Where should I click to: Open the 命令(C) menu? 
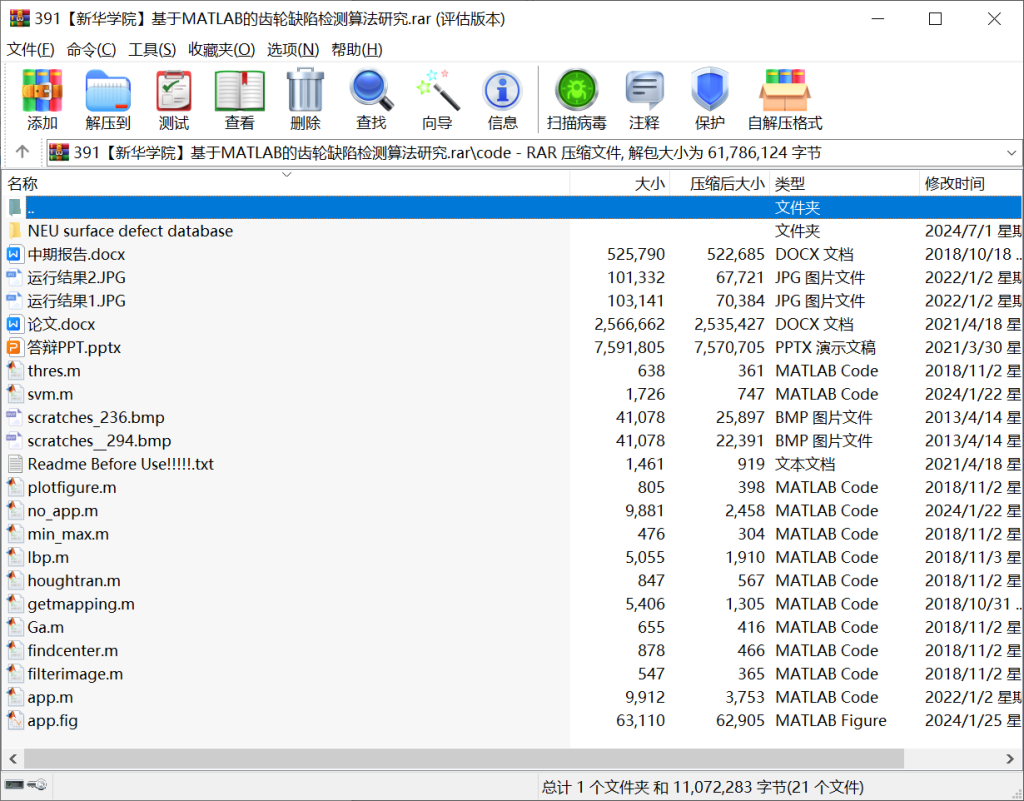(x=91, y=50)
